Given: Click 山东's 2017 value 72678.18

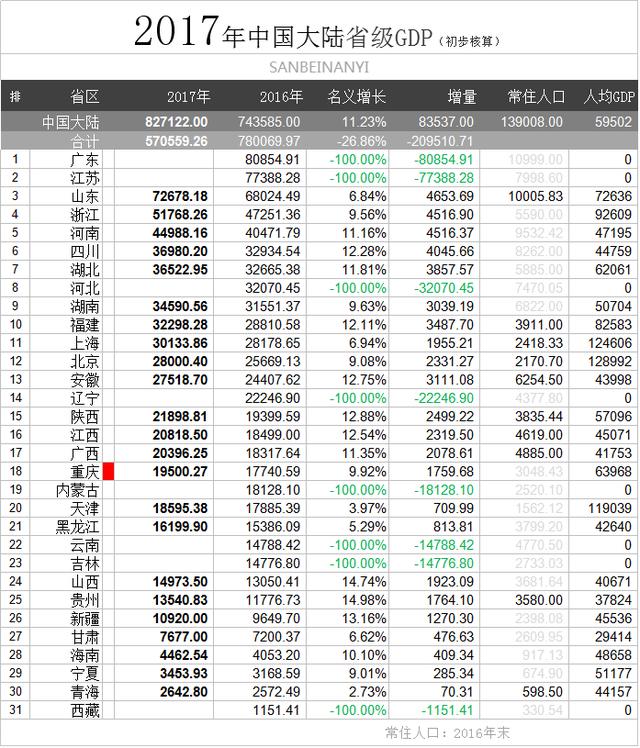Looking at the screenshot, I should (x=180, y=196).
